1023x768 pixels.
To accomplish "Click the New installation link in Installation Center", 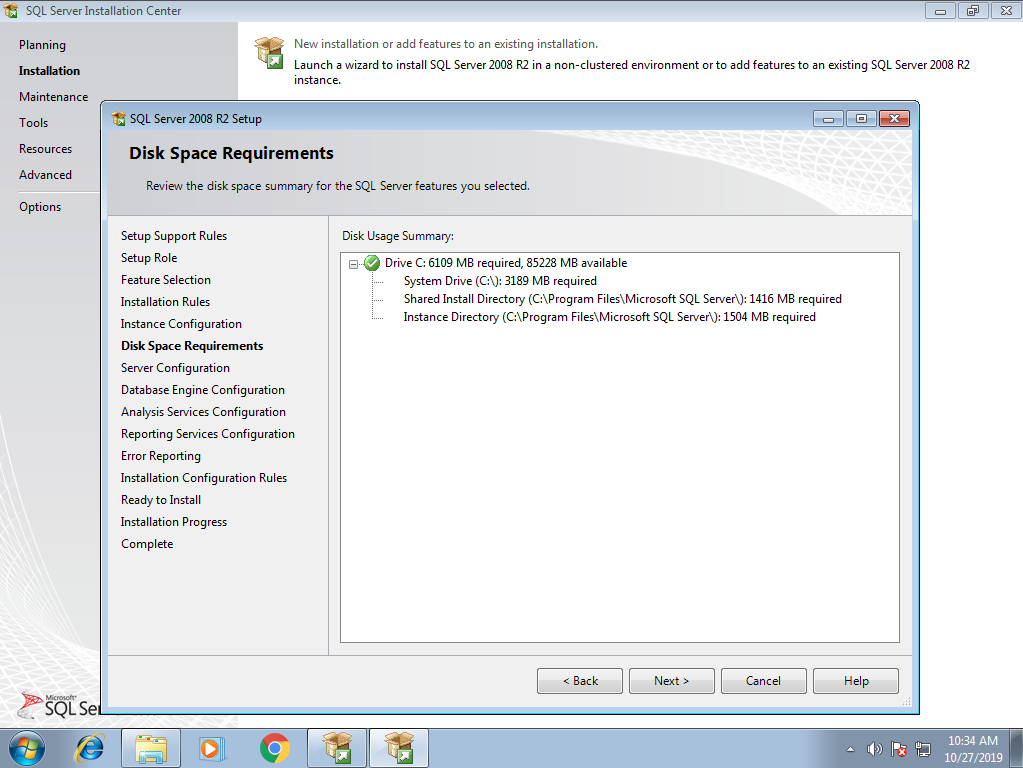I will click(x=446, y=44).
